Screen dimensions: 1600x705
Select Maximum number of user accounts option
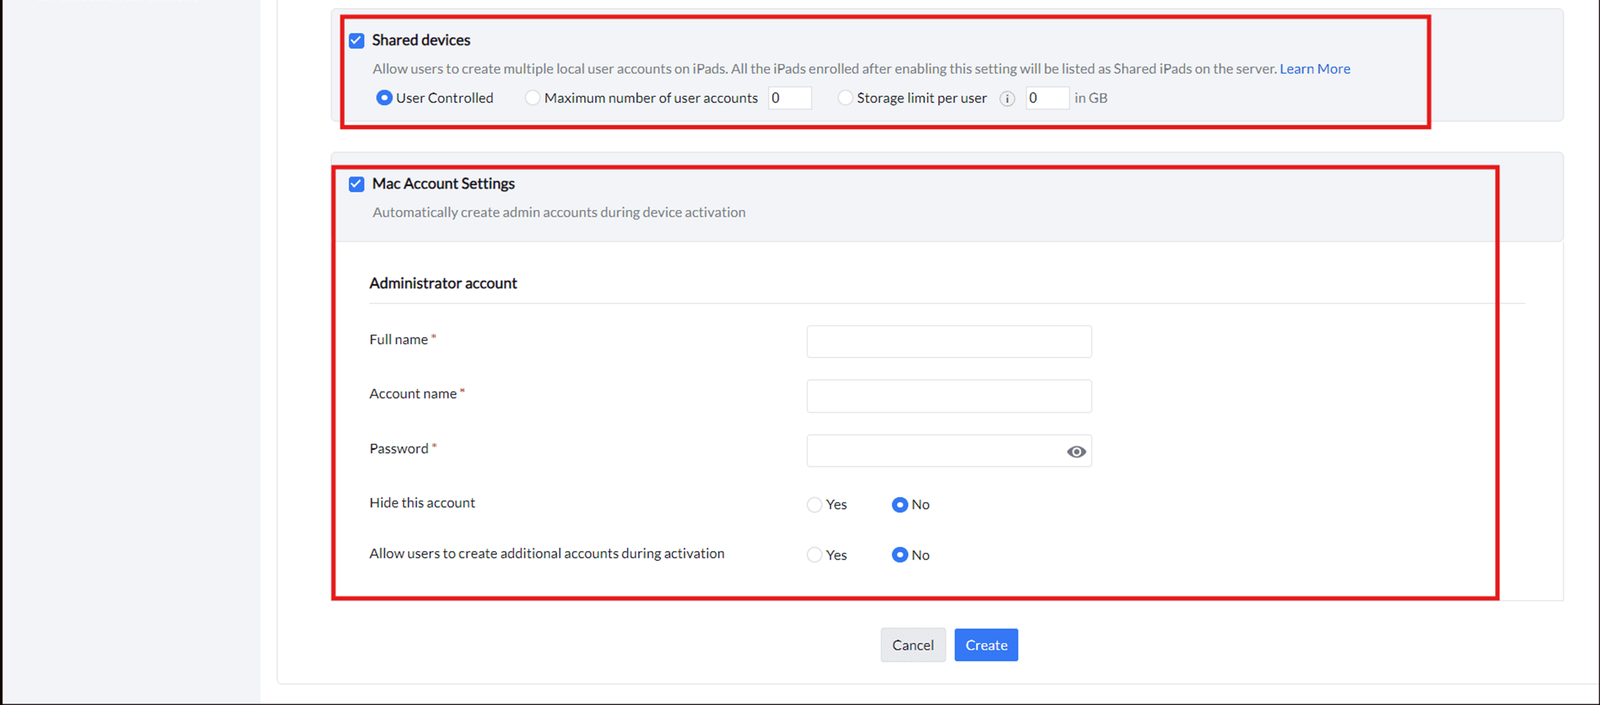[x=533, y=98]
